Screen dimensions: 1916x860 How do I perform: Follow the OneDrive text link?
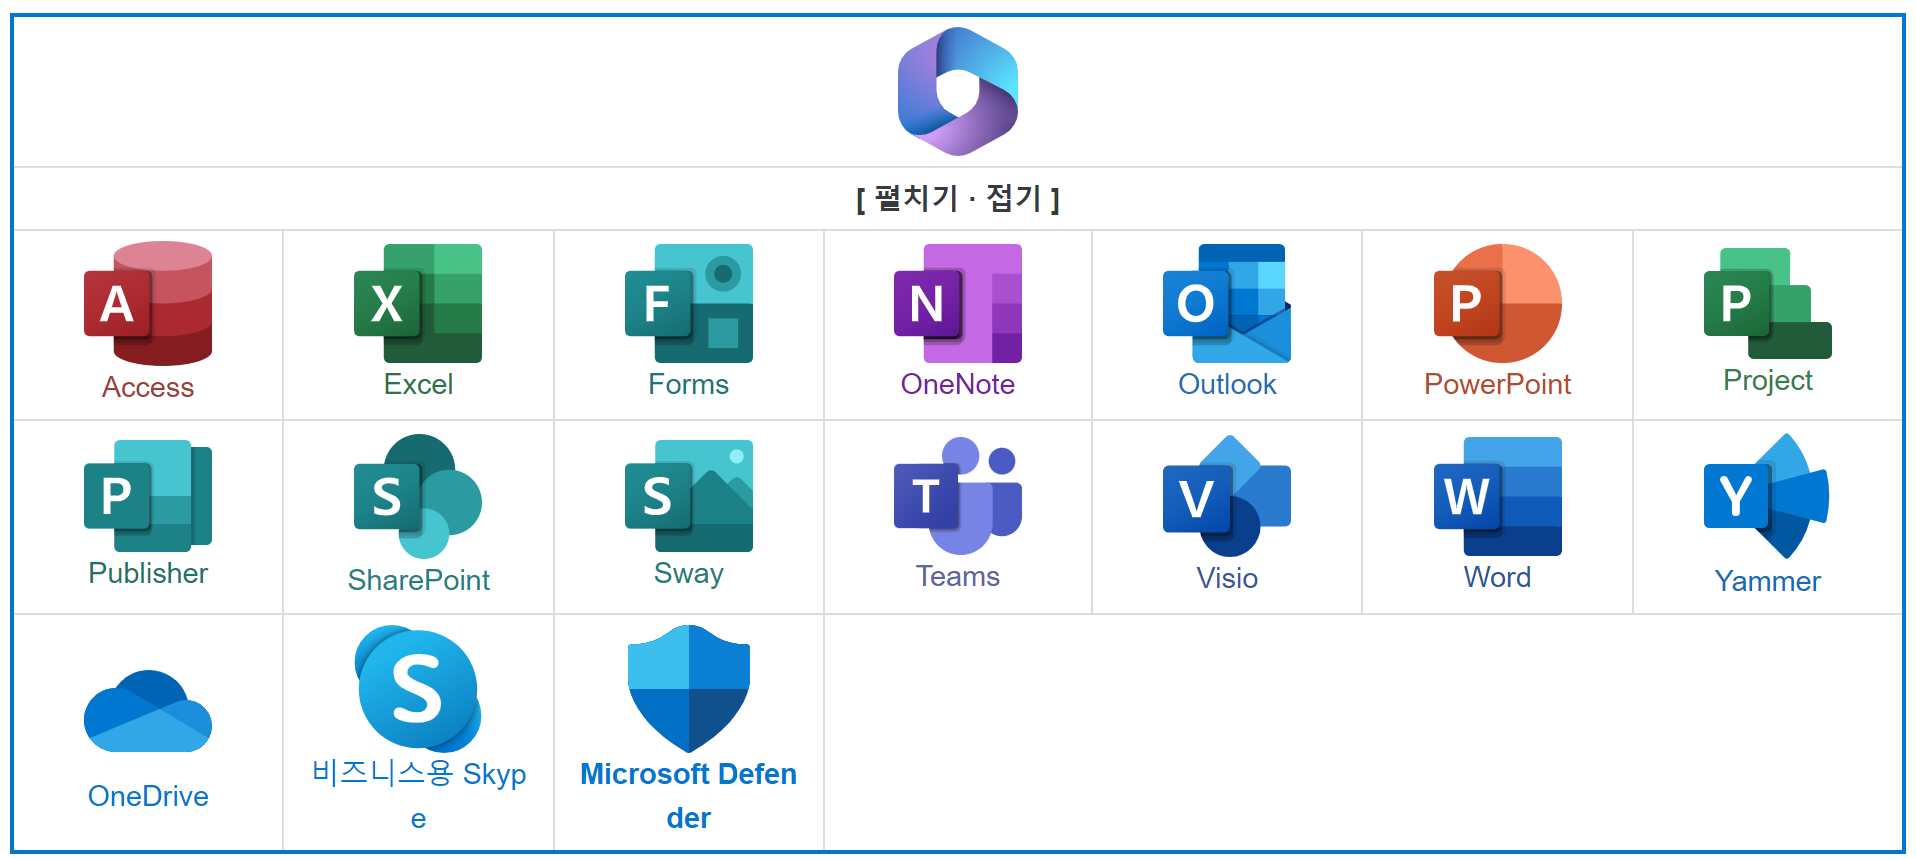click(x=148, y=796)
